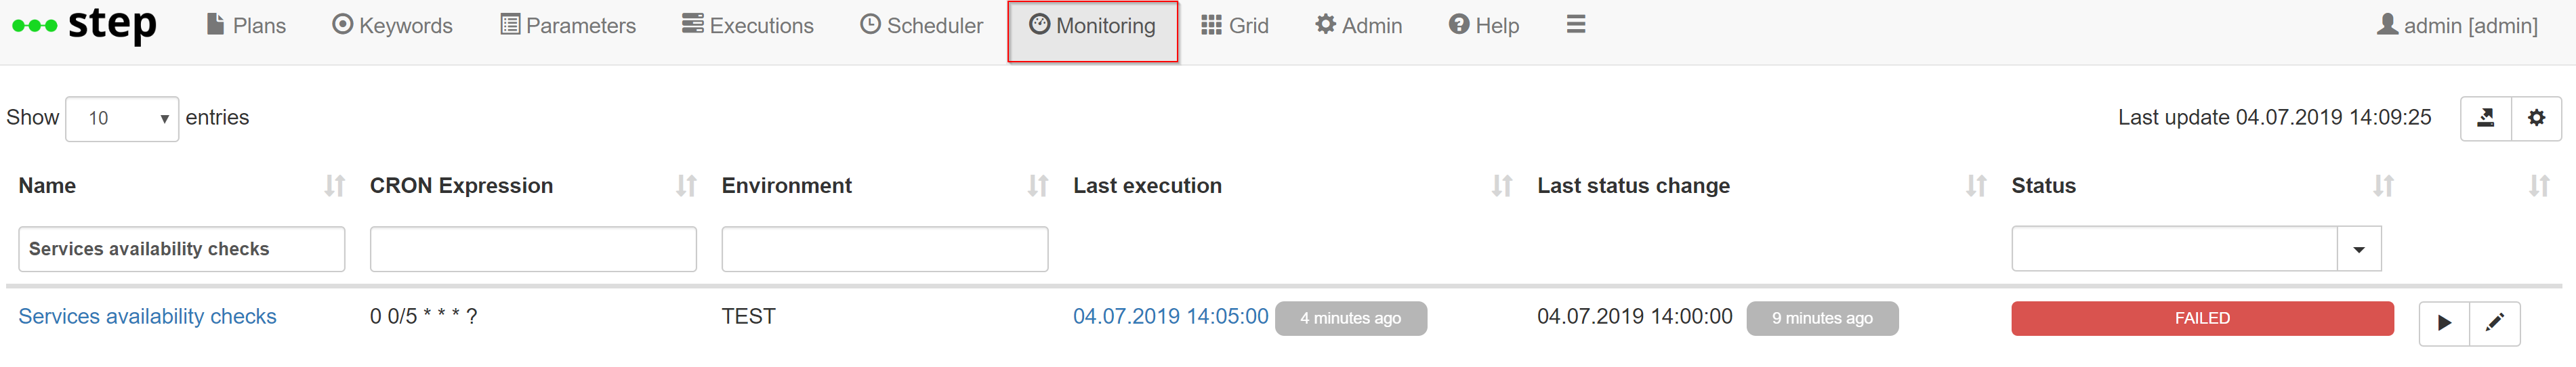This screenshot has width=2576, height=367.
Task: Open table settings via the gear icon
Action: 2537,118
